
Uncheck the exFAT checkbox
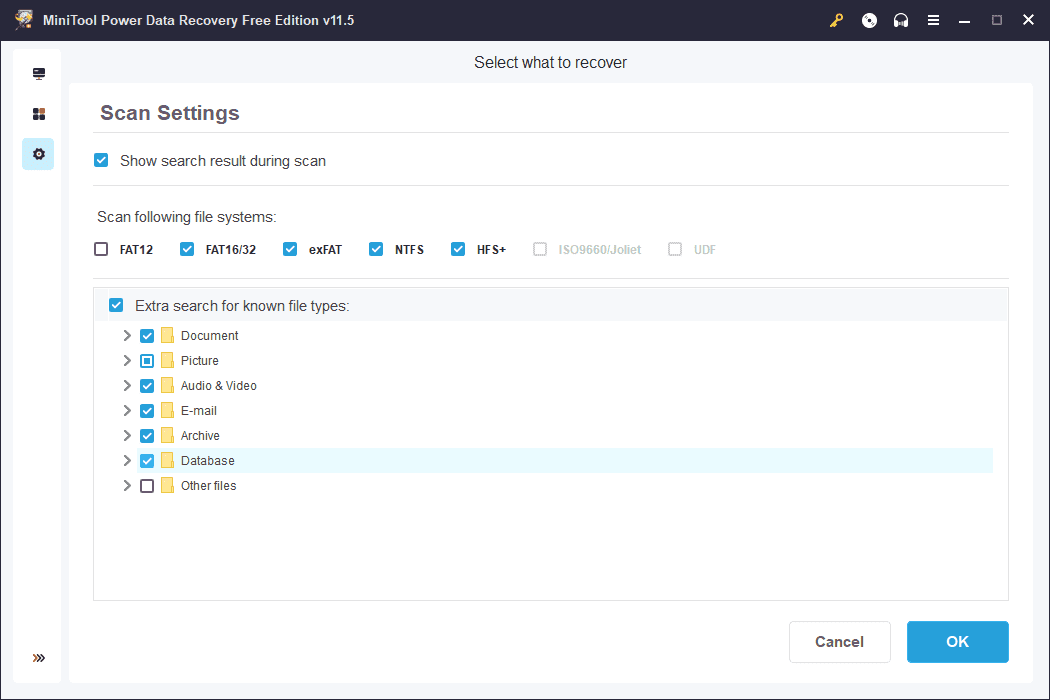pyautogui.click(x=290, y=249)
